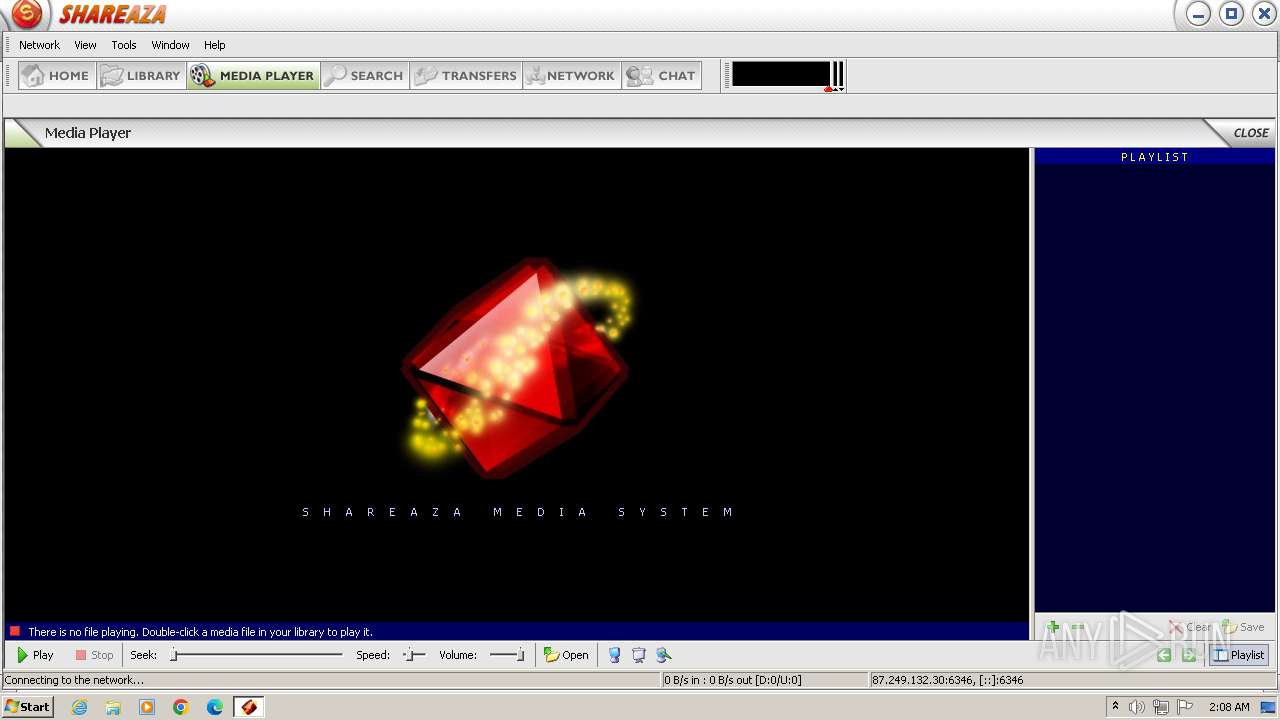
Task: Remove item with playlist minus icon
Action: pos(1078,627)
